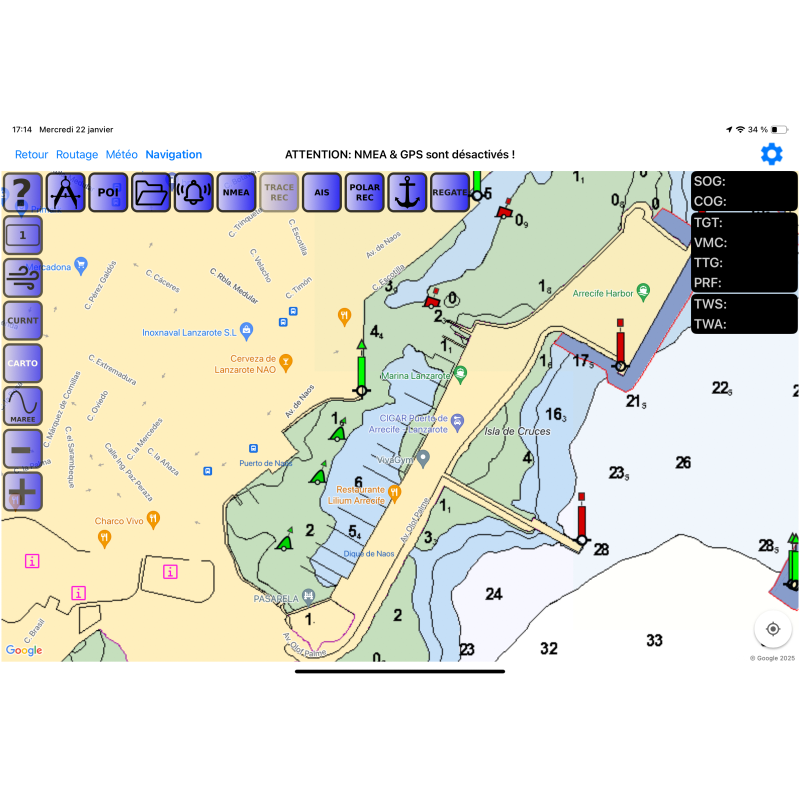The image size is (800, 800).
Task: Open settings with the blue gear icon
Action: pyautogui.click(x=771, y=154)
